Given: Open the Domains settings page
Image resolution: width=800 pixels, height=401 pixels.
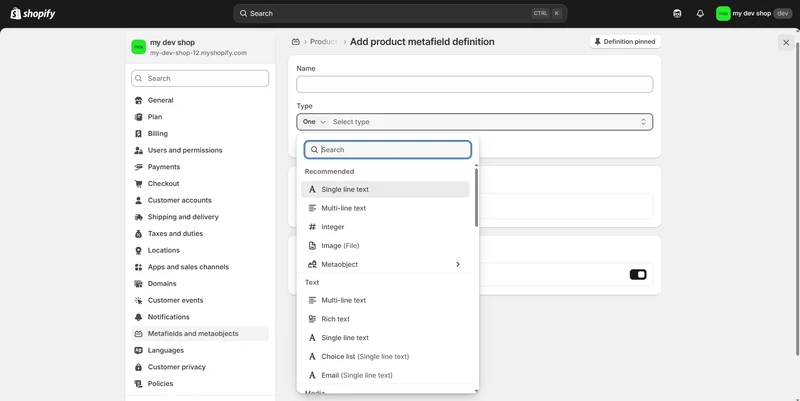Looking at the screenshot, I should pos(200,284).
